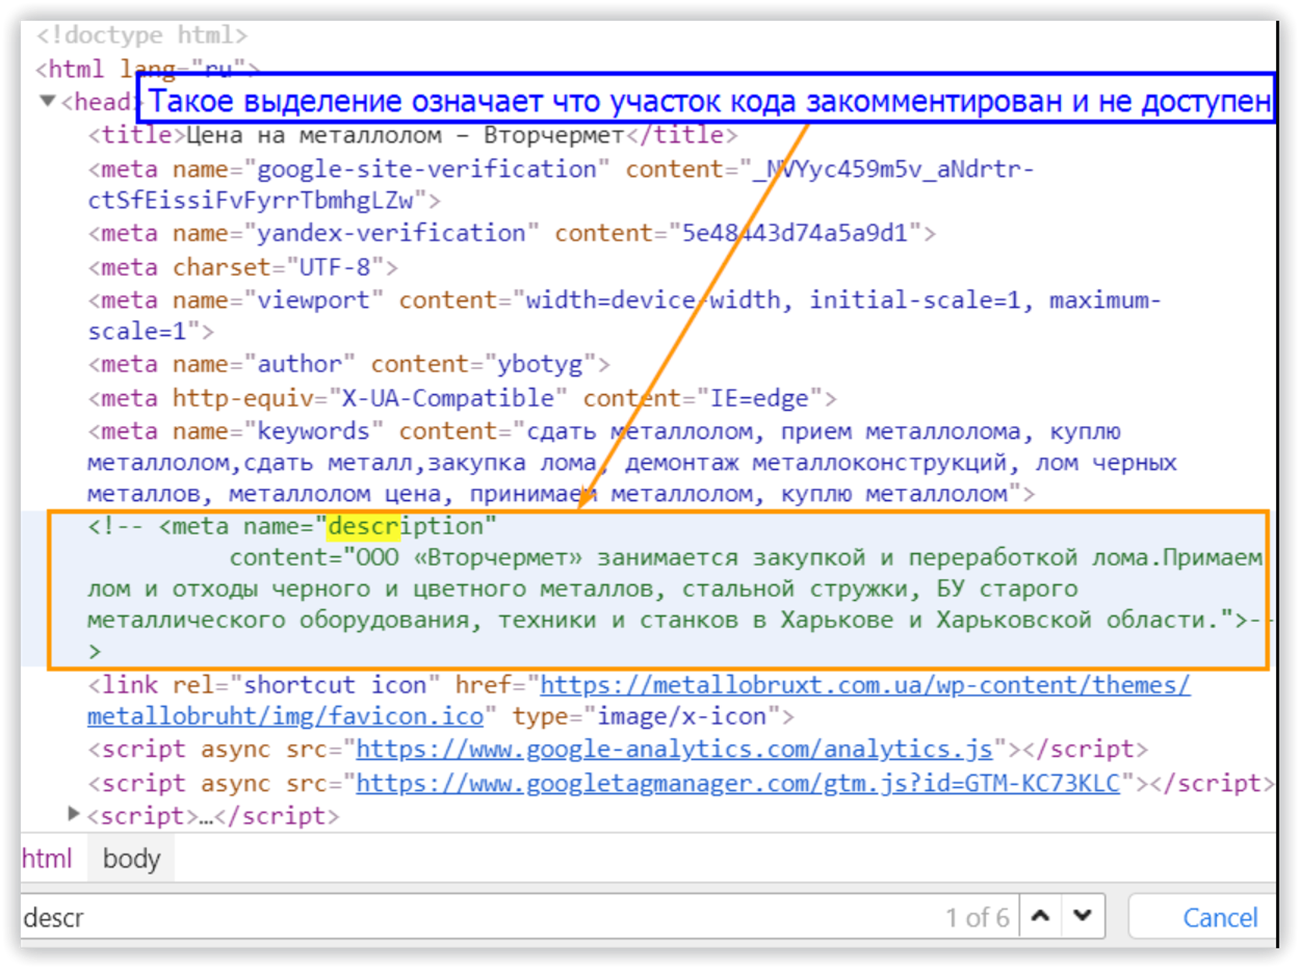Screen dimensions: 1300x969
Task: Select the meta author ybotyg line
Action: click(x=349, y=364)
